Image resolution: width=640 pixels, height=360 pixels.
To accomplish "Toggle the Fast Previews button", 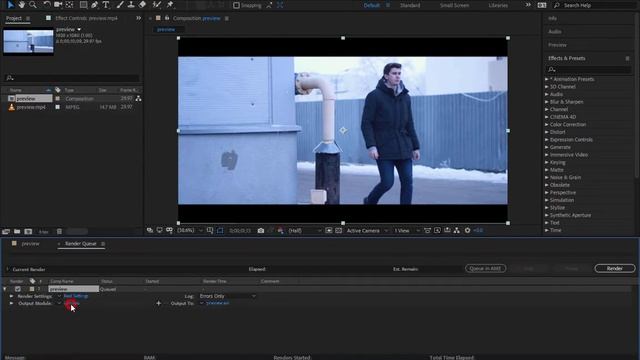I will [437, 231].
